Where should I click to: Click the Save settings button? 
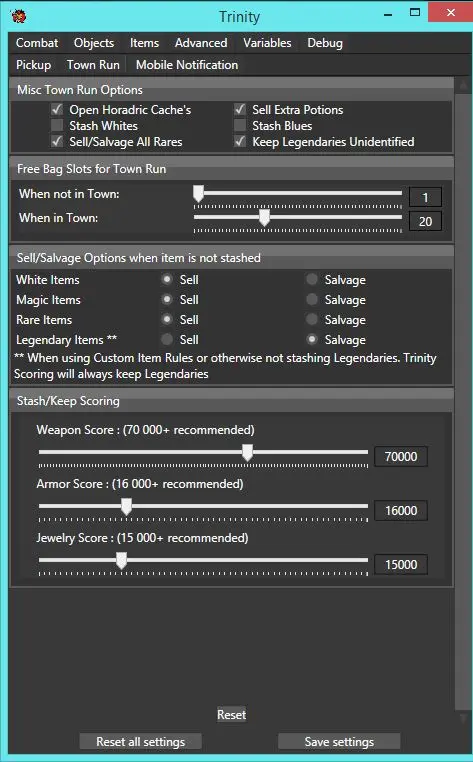pos(339,742)
